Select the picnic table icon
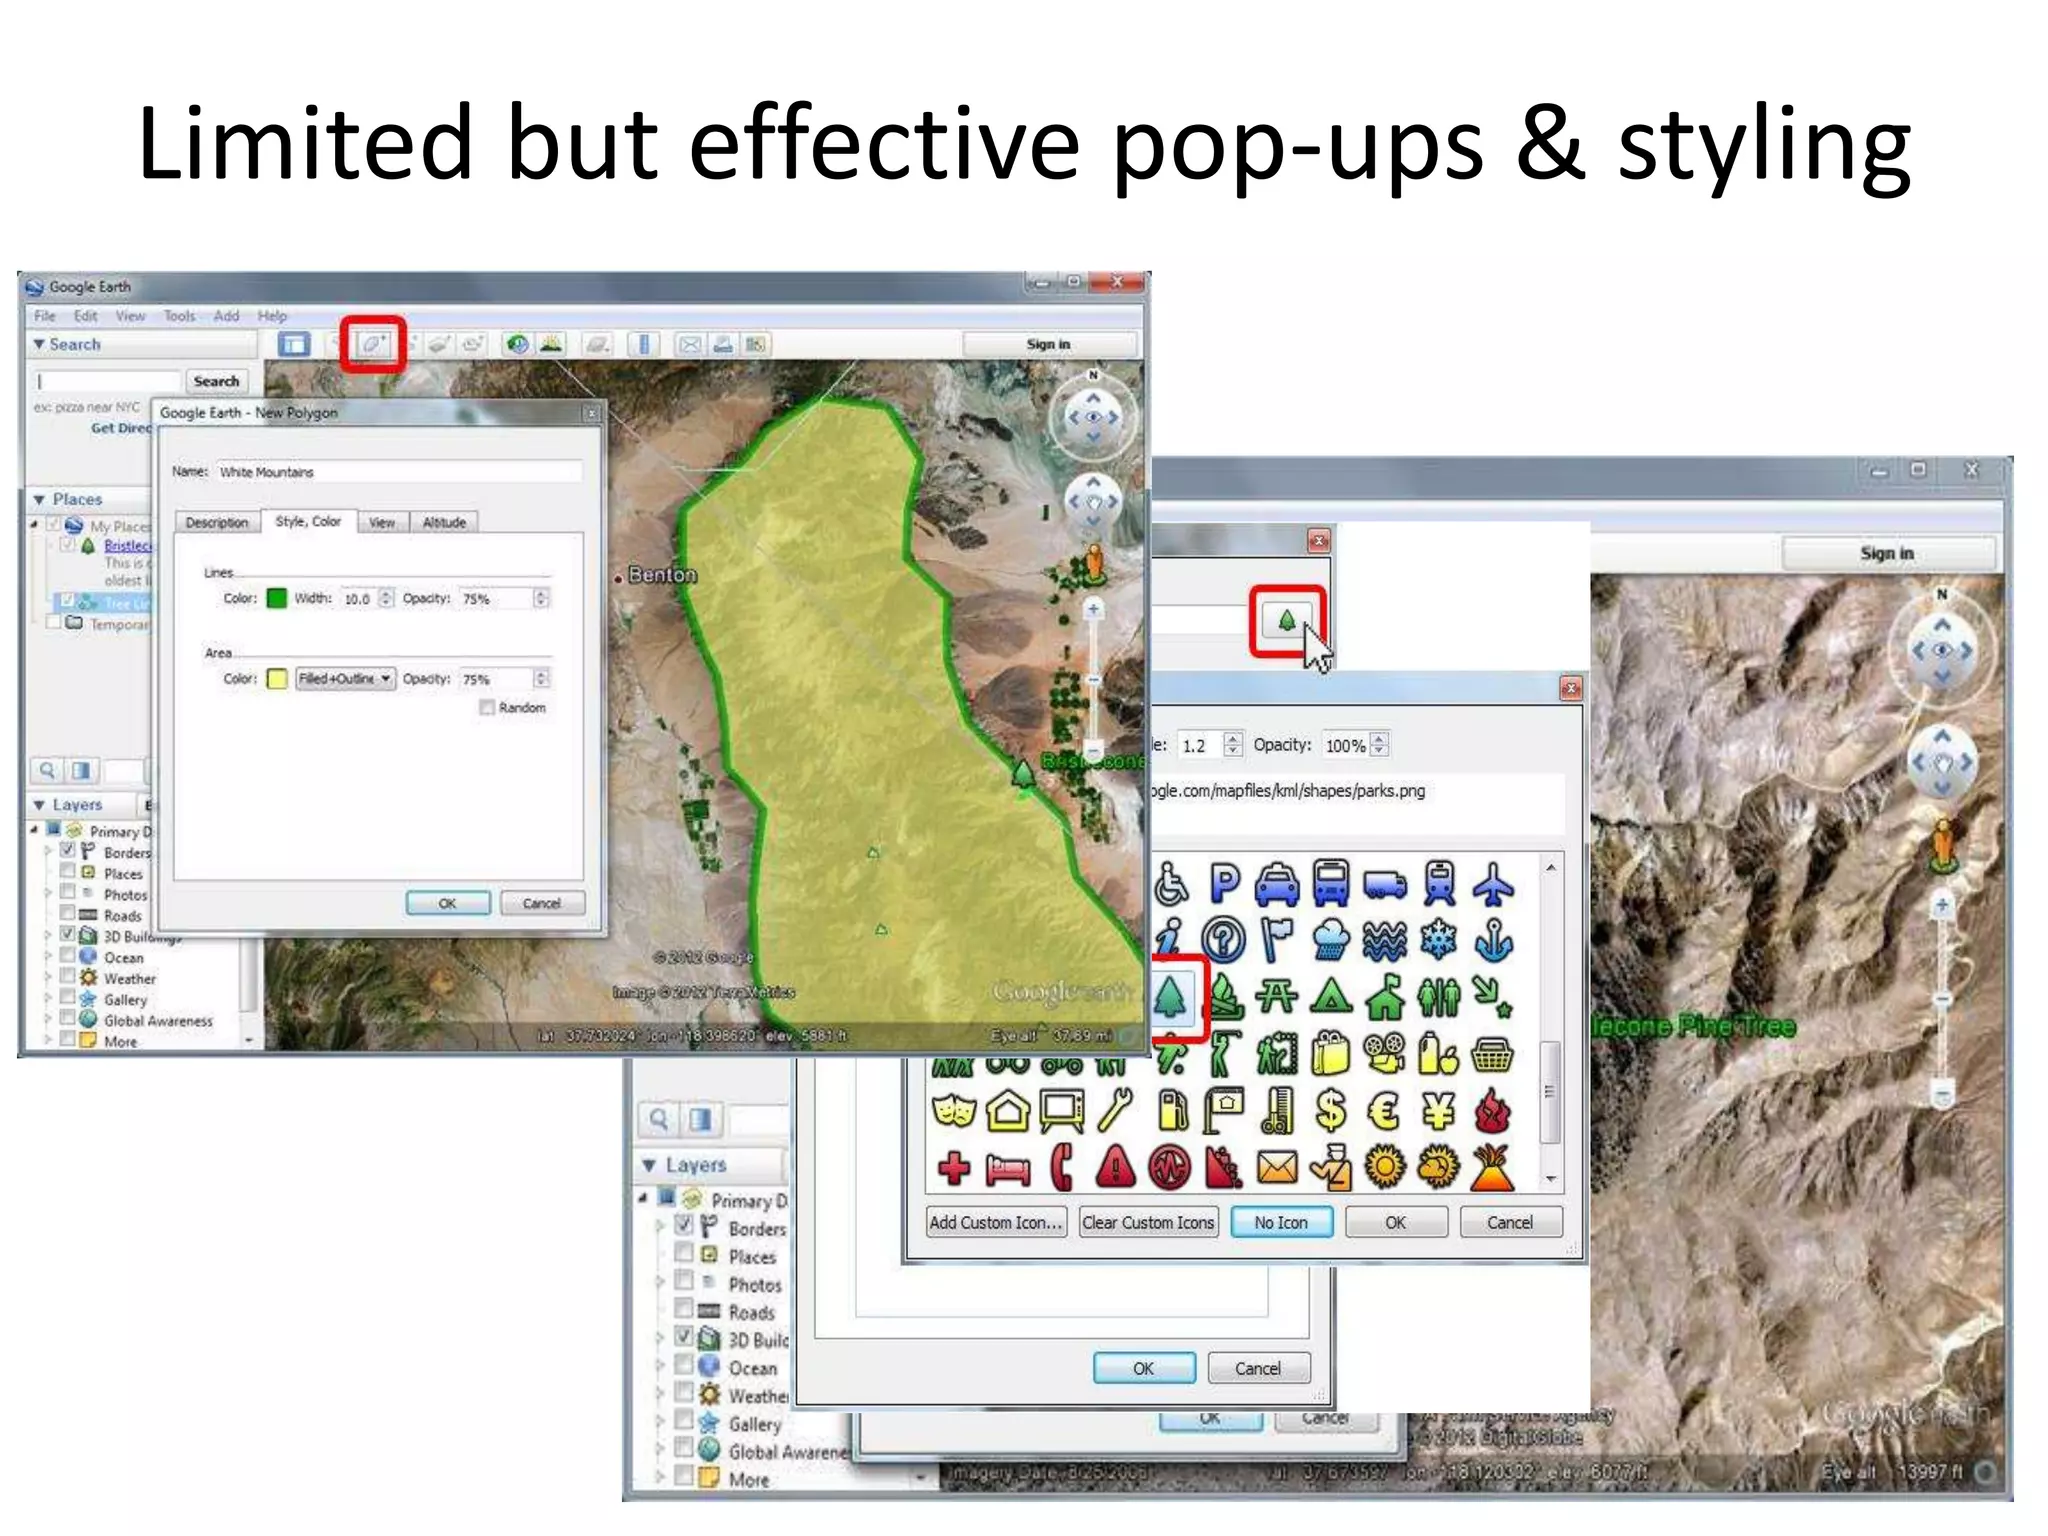 point(1277,996)
